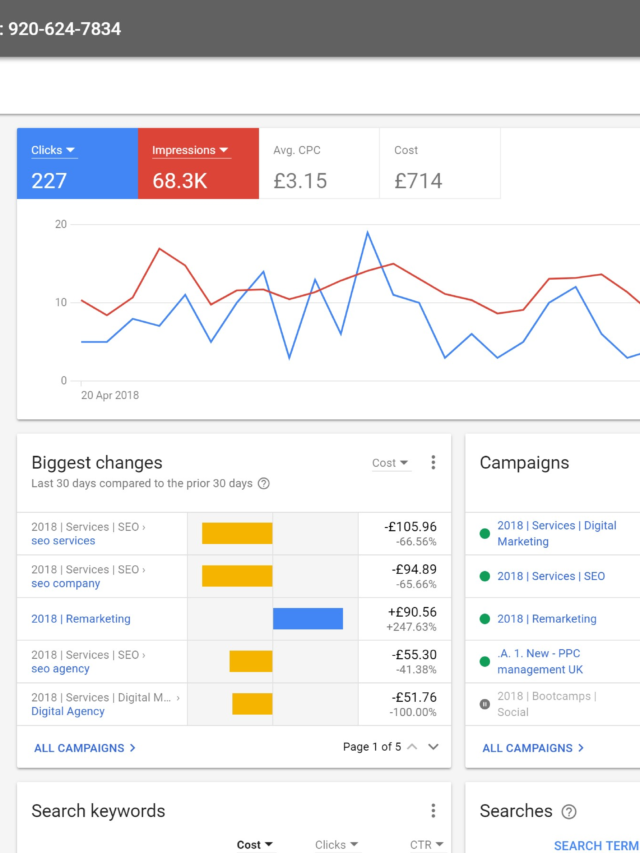
Task: Open All Campaigns link under Biggest changes
Action: pyautogui.click(x=84, y=748)
